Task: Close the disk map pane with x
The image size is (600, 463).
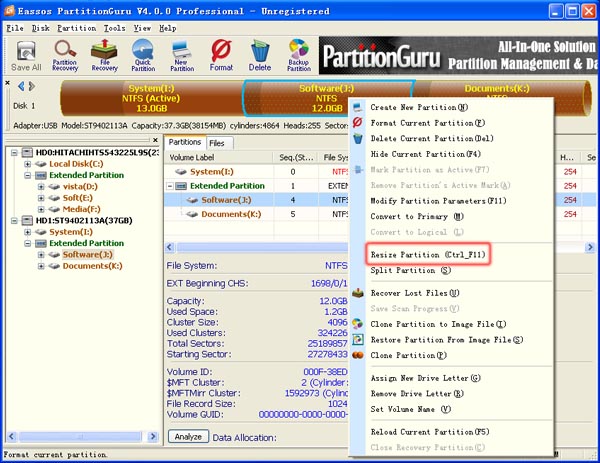Action: (7, 82)
